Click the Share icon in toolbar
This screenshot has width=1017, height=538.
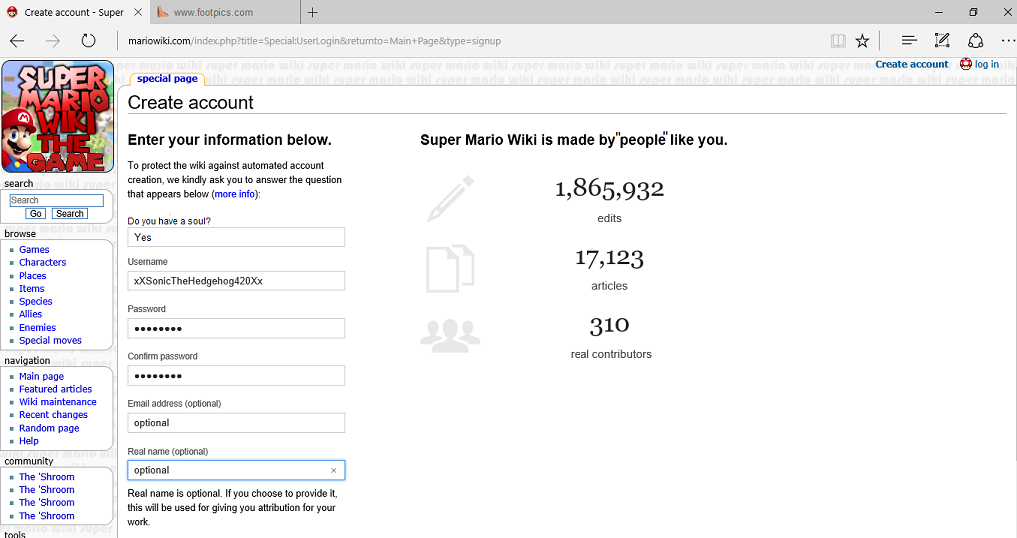click(975, 41)
